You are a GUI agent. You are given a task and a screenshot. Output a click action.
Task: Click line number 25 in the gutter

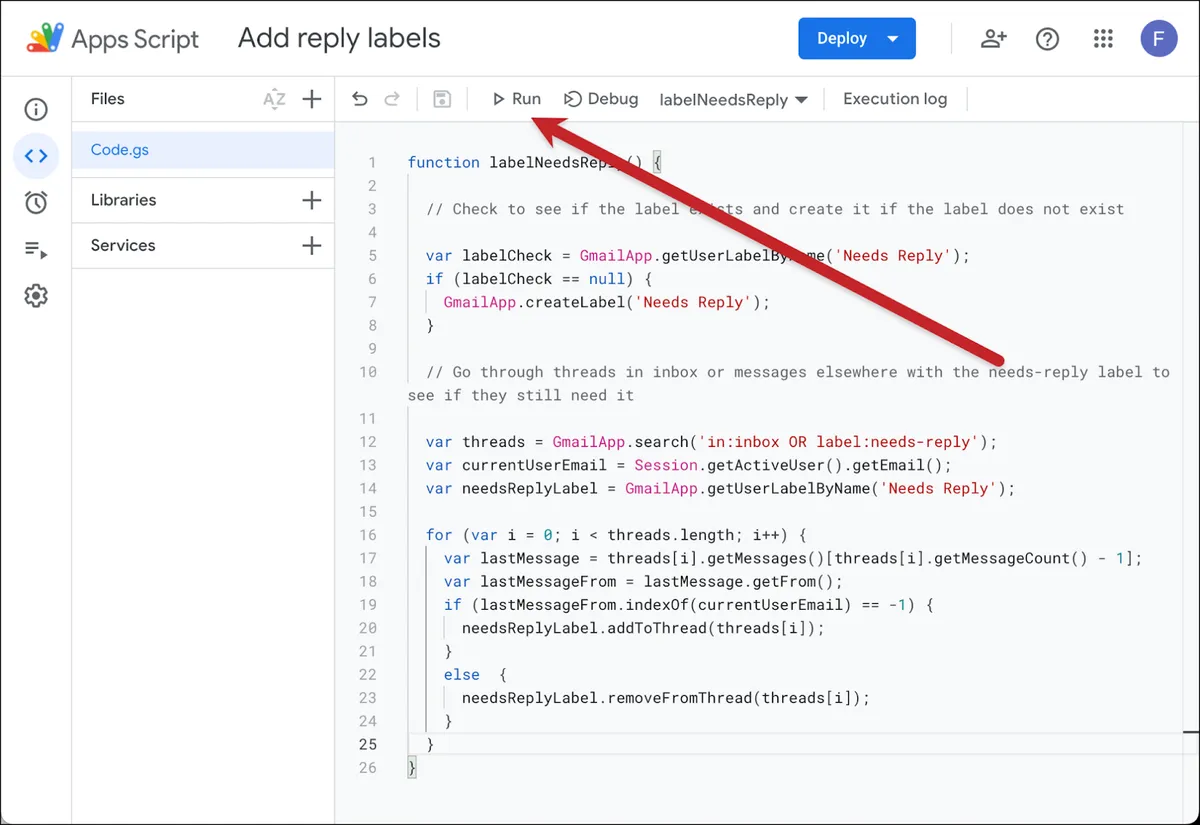[368, 744]
